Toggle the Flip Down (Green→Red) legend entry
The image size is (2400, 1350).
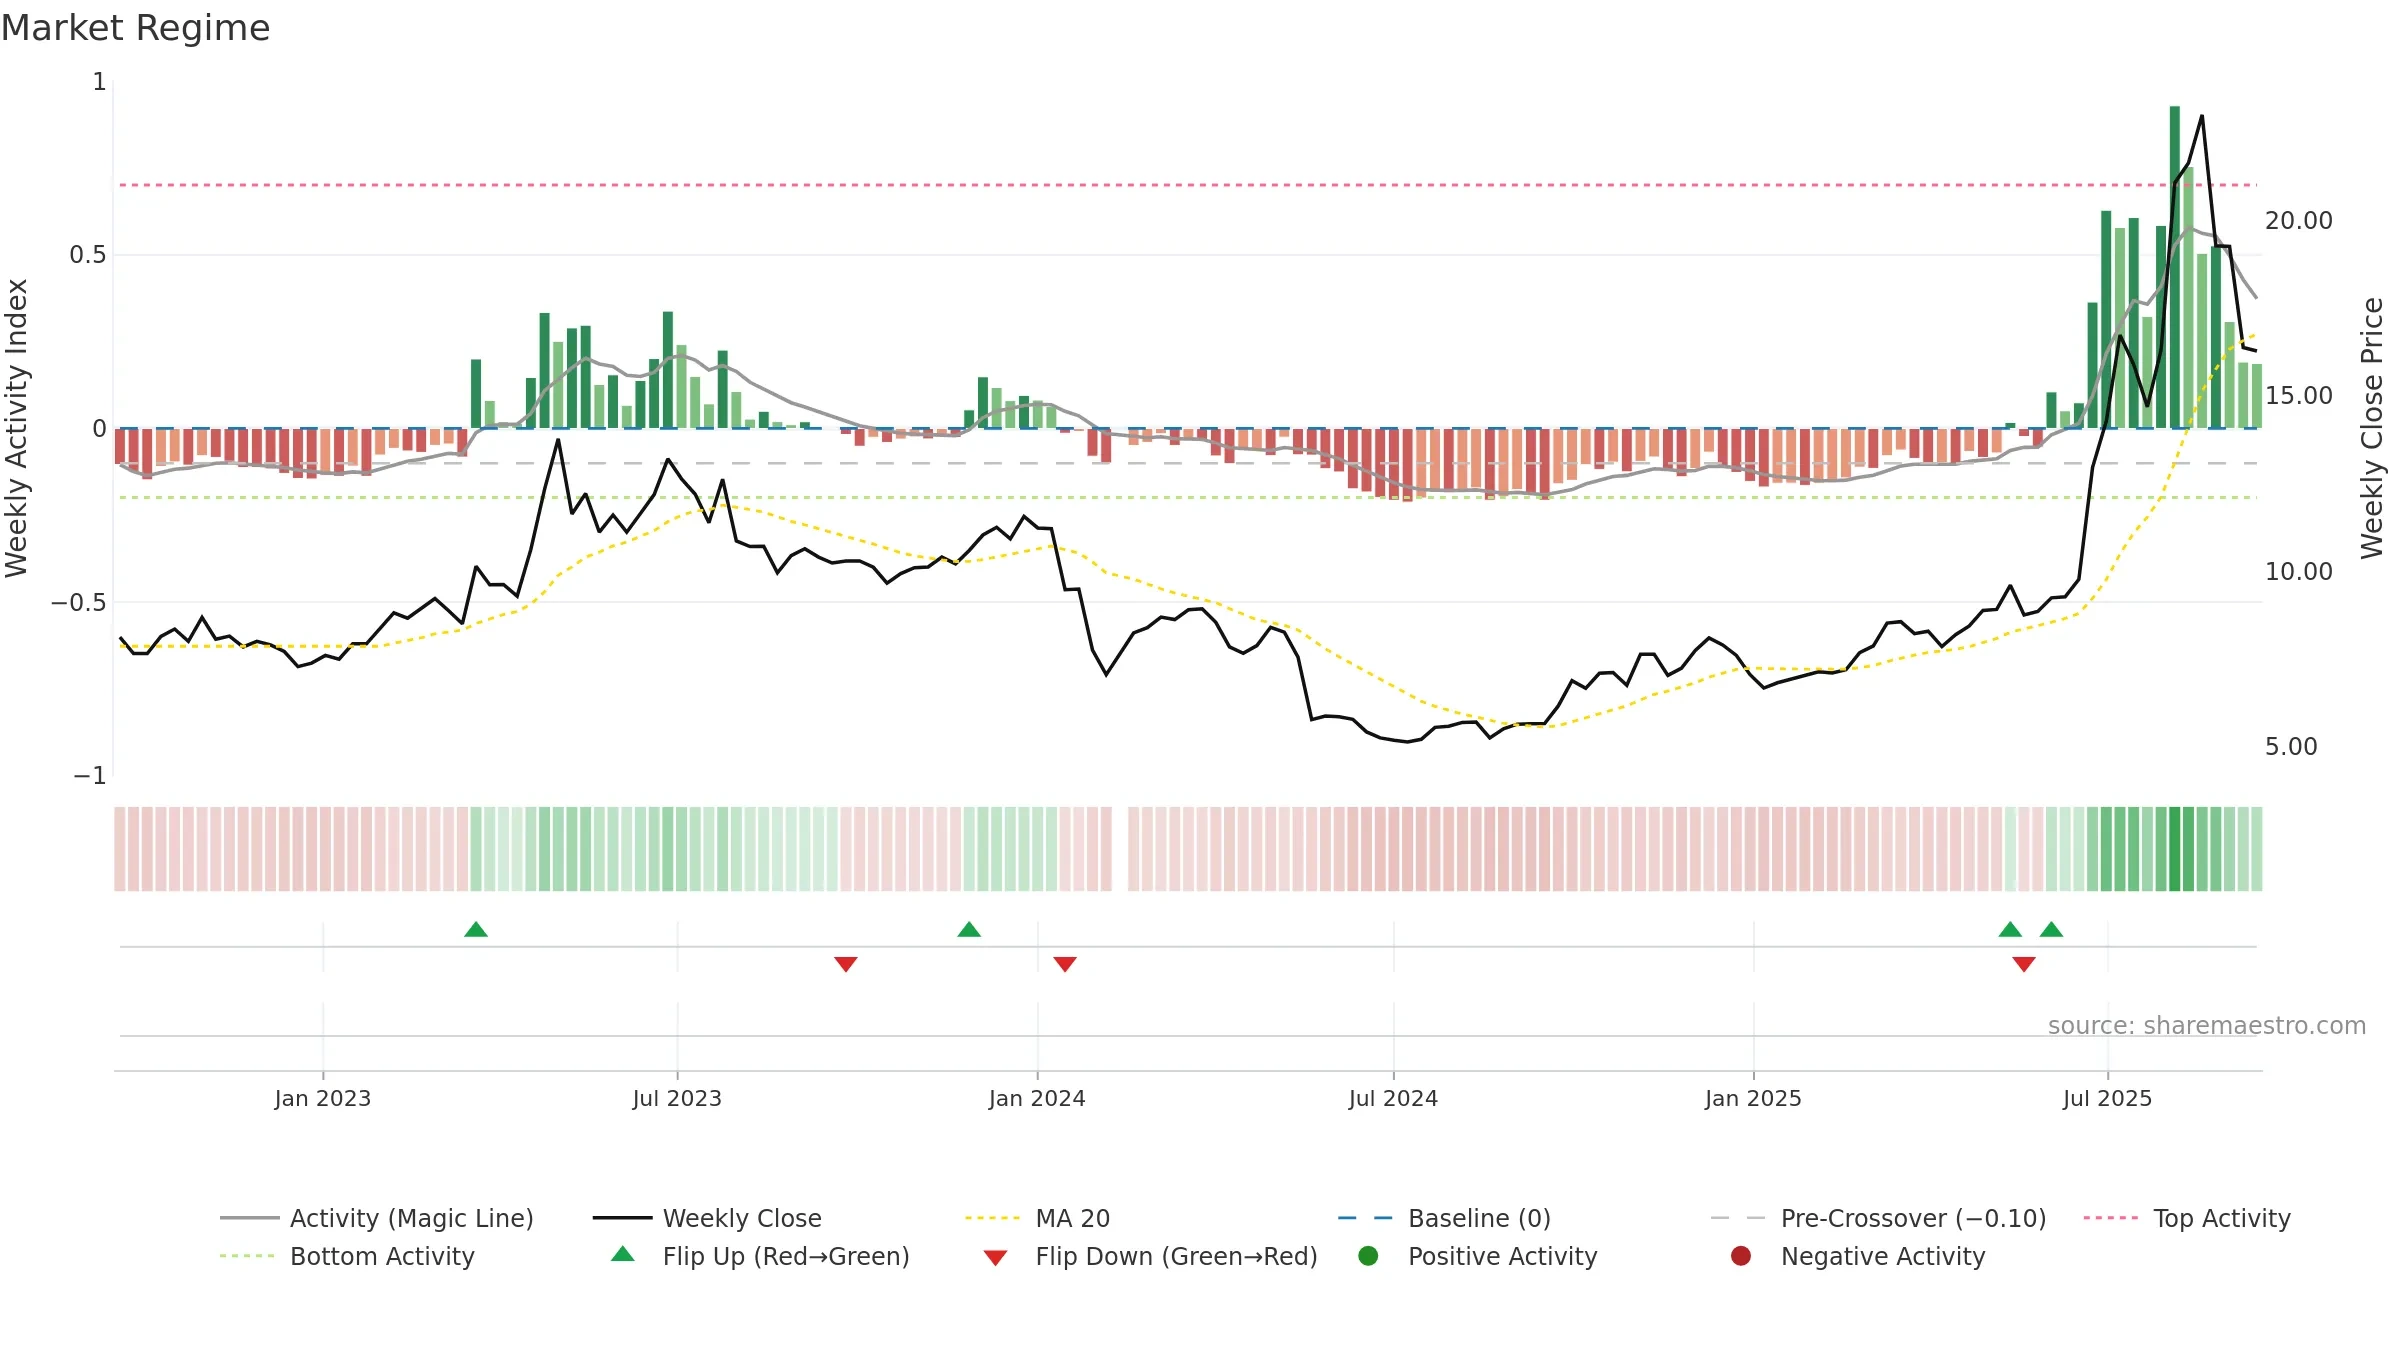tap(1150, 1256)
